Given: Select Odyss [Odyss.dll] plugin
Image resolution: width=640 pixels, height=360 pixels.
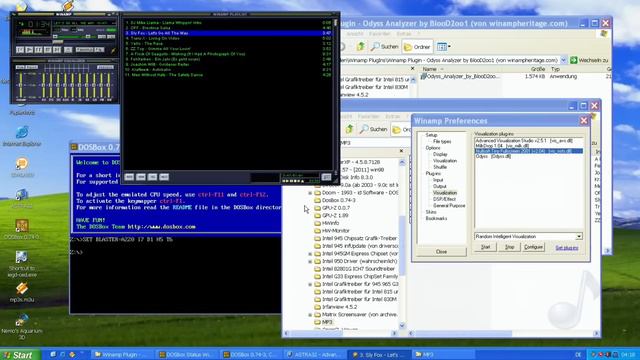Looking at the screenshot, I should click(x=529, y=156).
